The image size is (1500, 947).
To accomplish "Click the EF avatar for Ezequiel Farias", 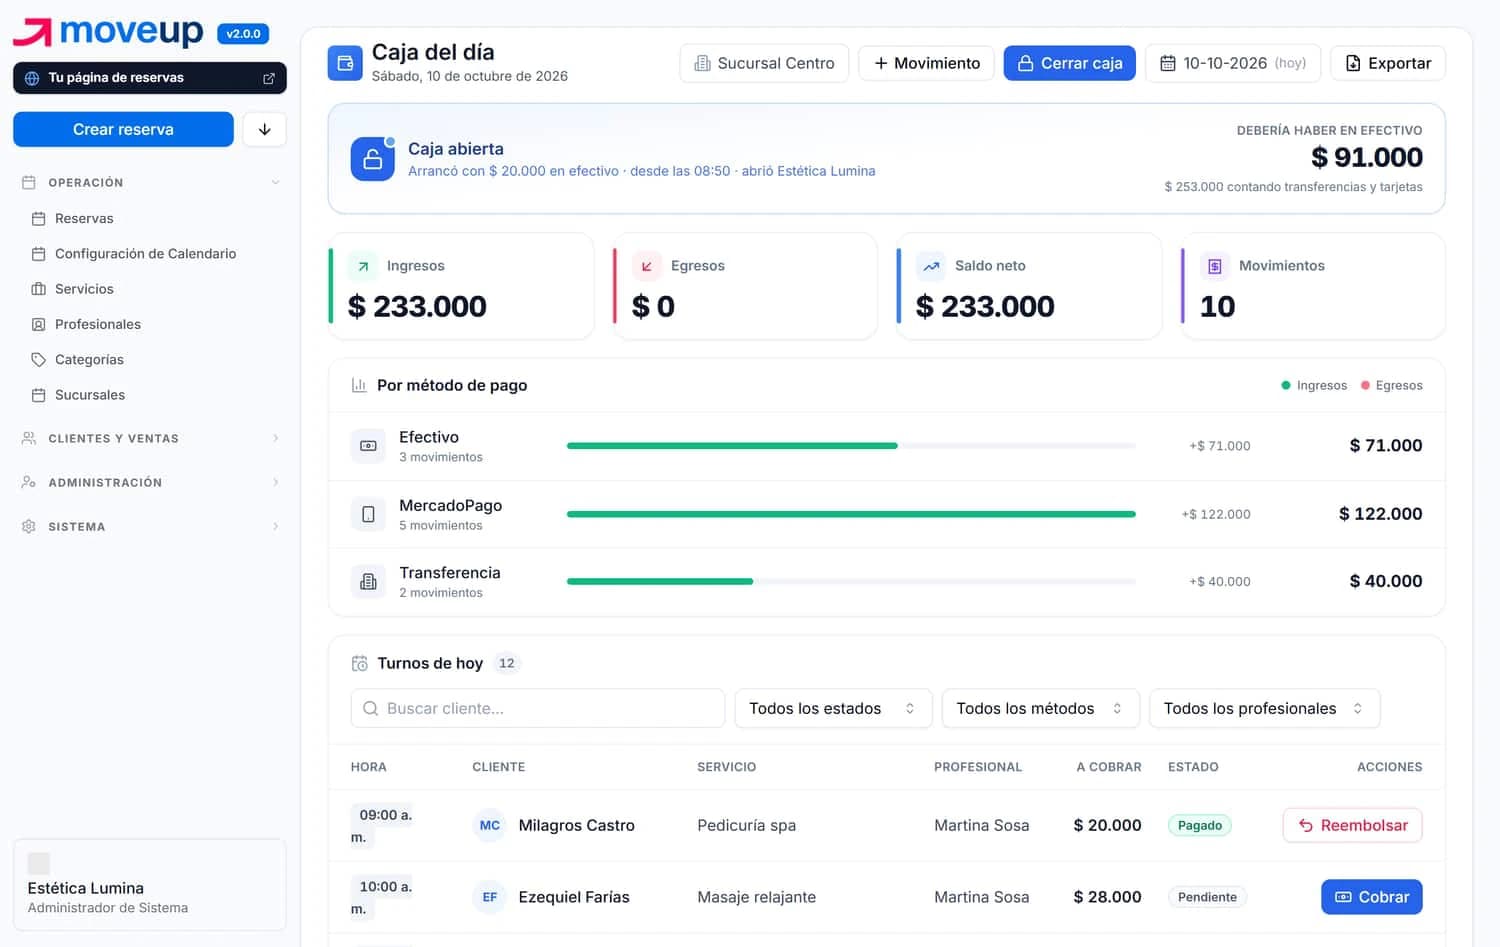I will pos(490,897).
